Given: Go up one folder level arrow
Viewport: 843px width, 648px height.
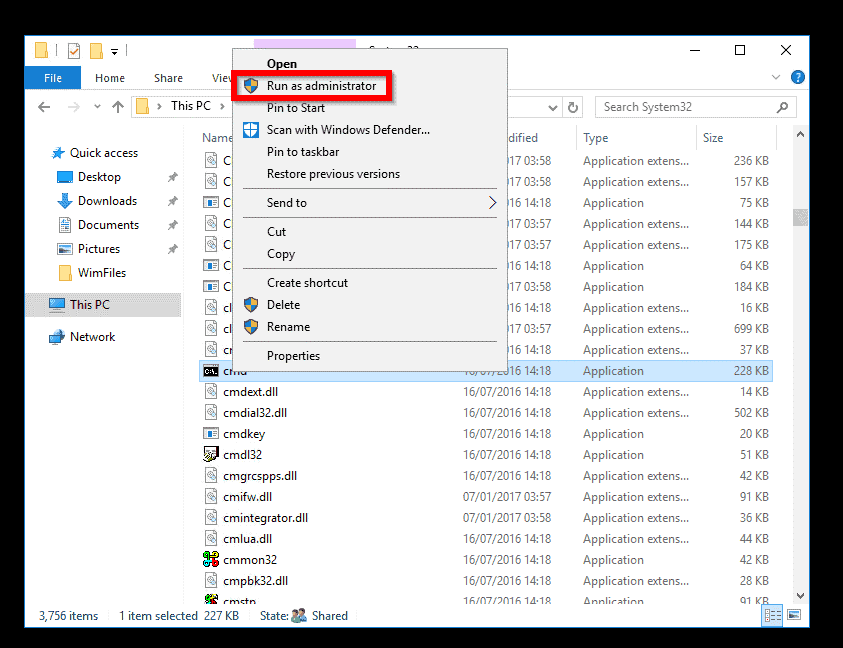Looking at the screenshot, I should click(x=118, y=107).
